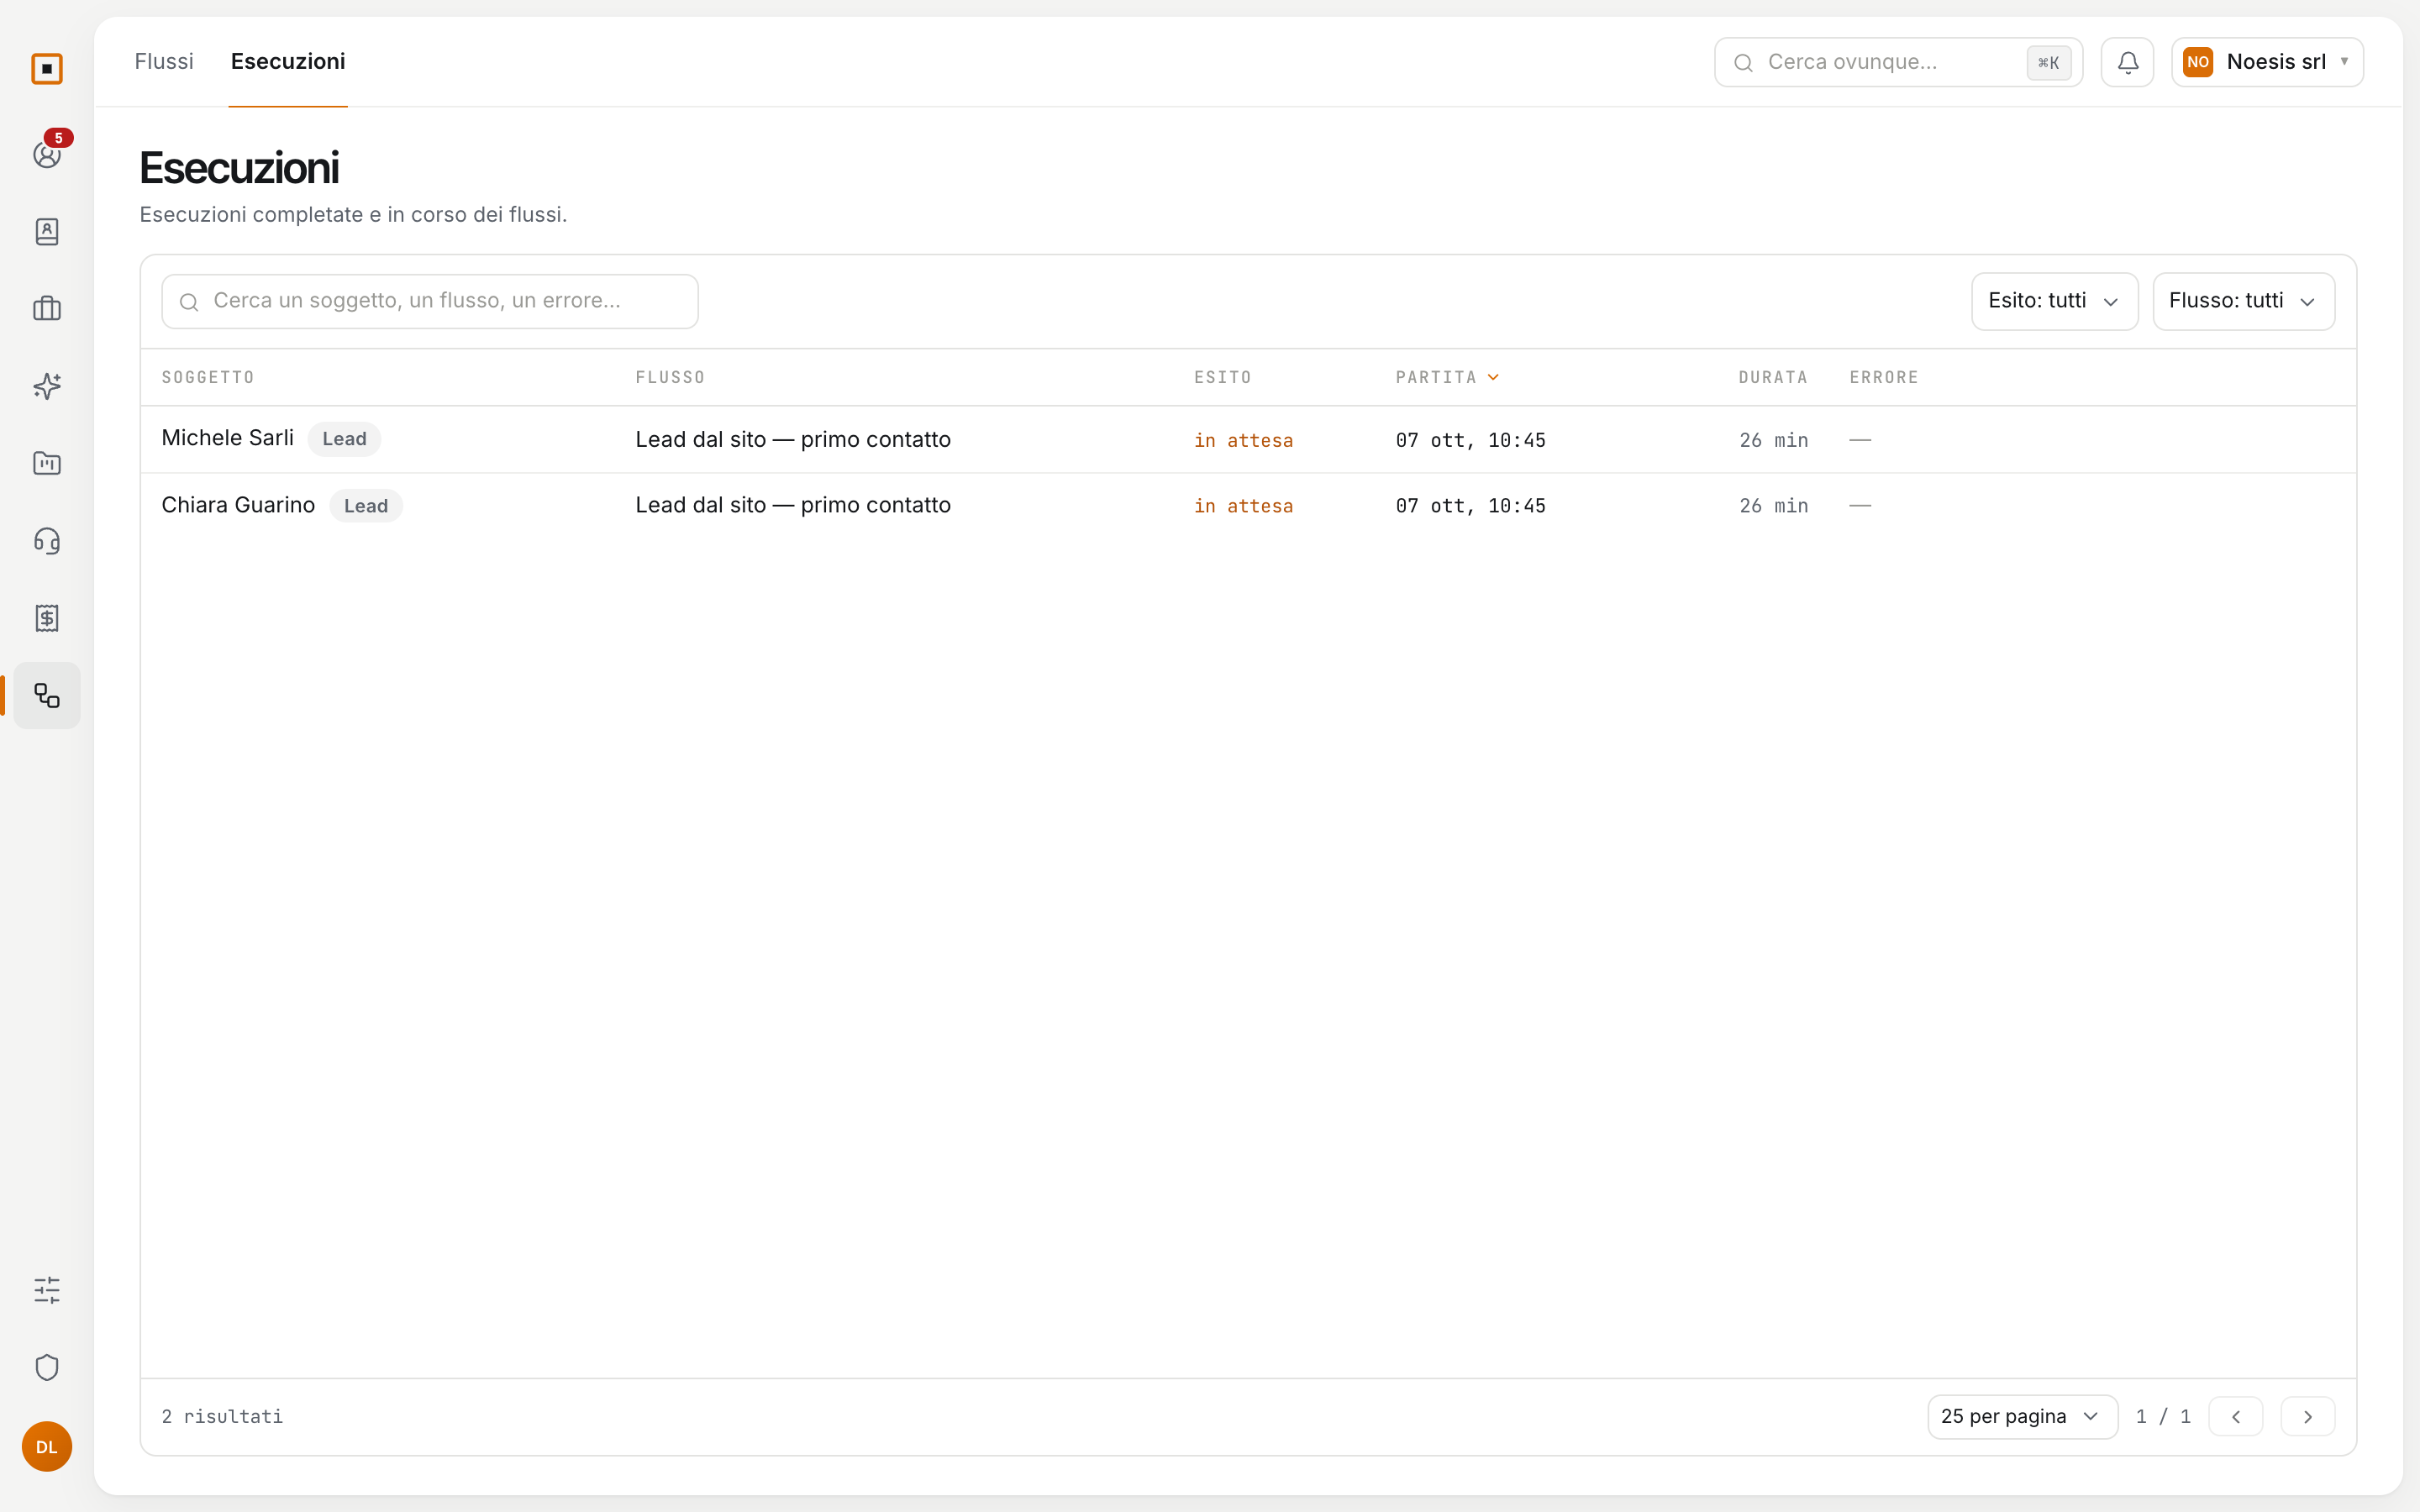
Task: Open the invoice receipt sidebar icon
Action: tap(47, 618)
